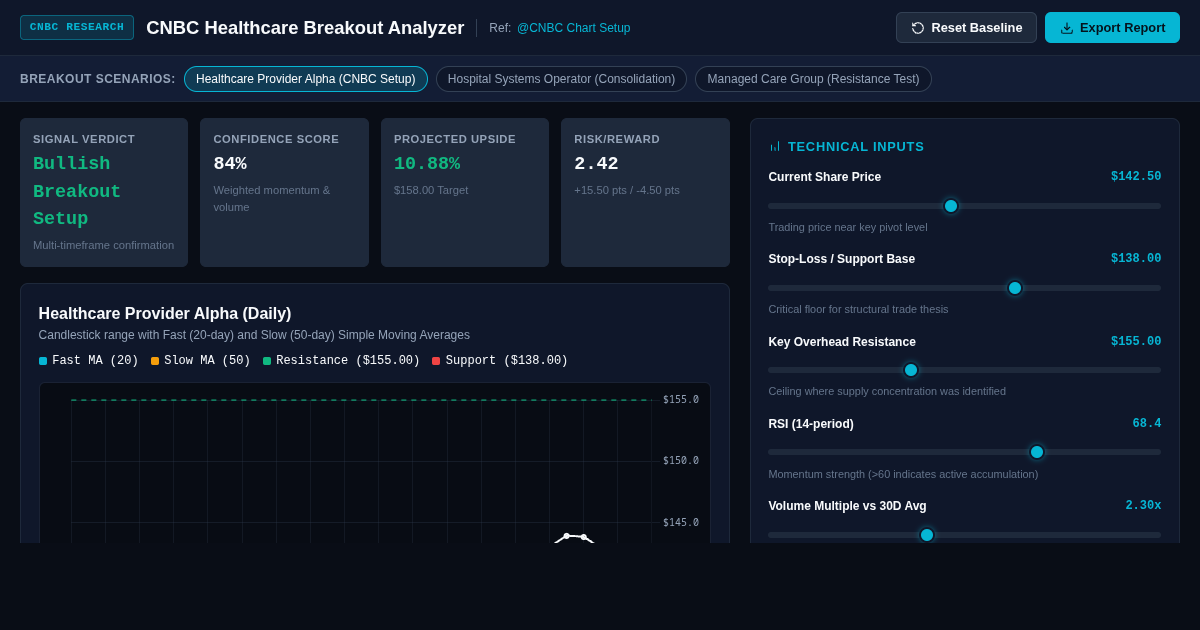This screenshot has width=1200, height=630.
Task: Click the $142.50 current share price value
Action: tap(1136, 177)
